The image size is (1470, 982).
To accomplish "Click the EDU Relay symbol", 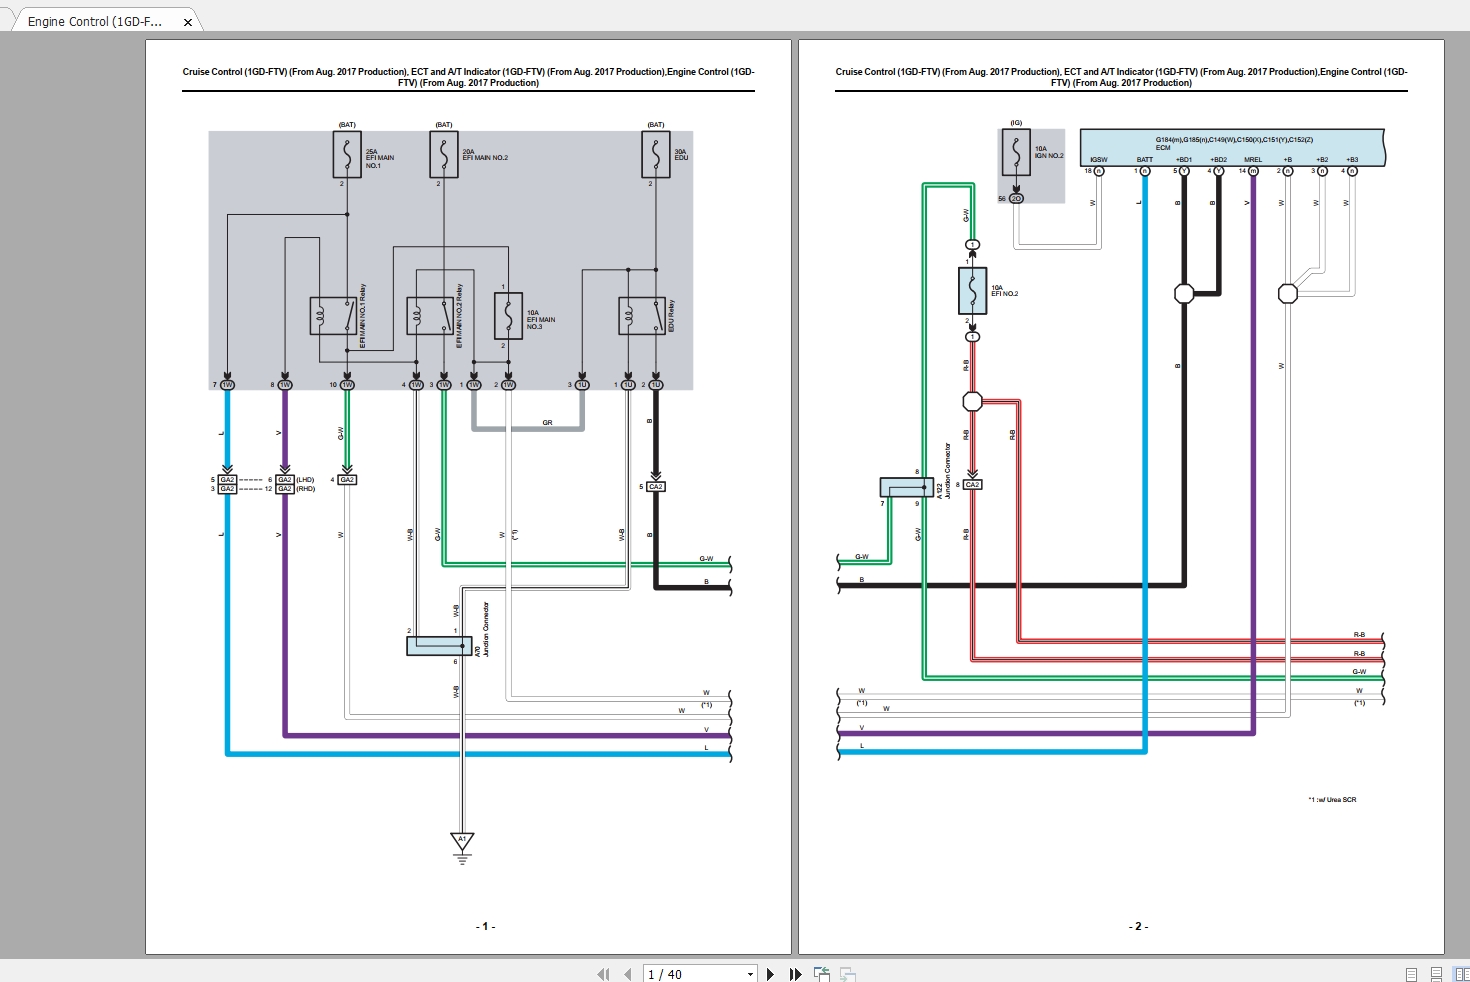I will point(642,316).
